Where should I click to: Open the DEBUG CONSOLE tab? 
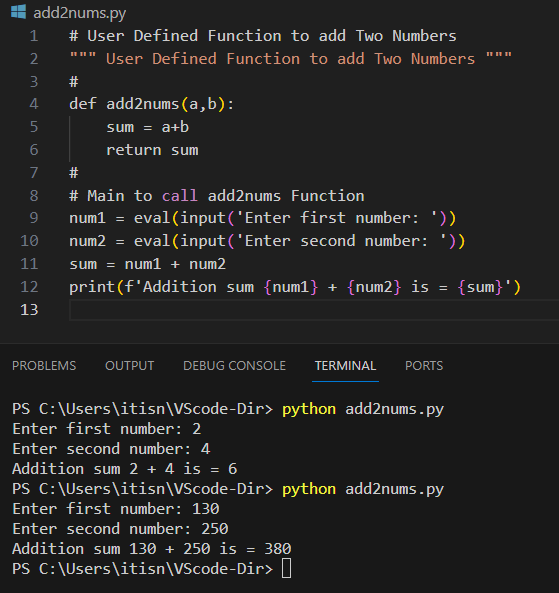pyautogui.click(x=234, y=366)
